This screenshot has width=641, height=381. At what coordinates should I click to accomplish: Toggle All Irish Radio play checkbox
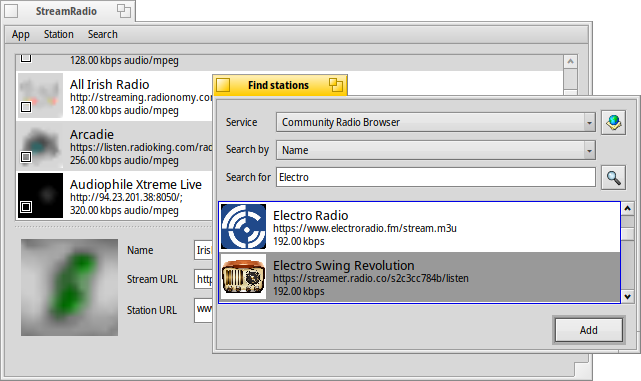(26, 107)
